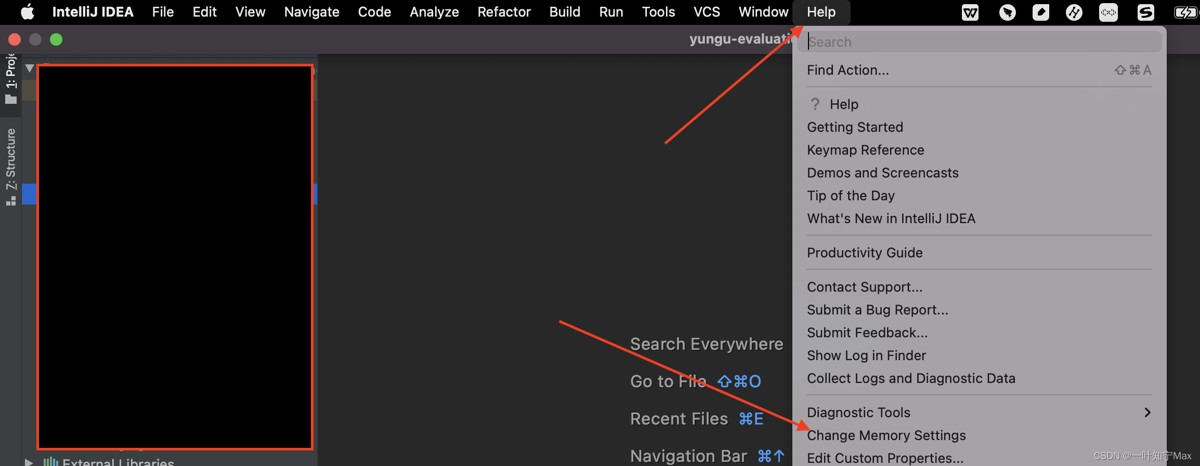Close the open Help menu
The image size is (1200, 466).
click(821, 12)
